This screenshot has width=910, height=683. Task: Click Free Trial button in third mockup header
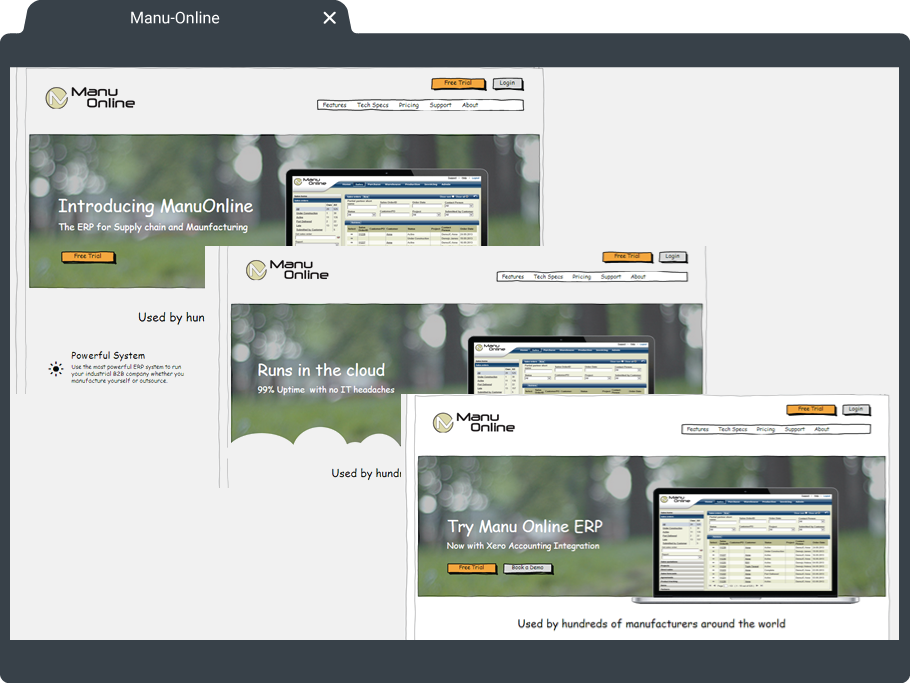tap(811, 410)
